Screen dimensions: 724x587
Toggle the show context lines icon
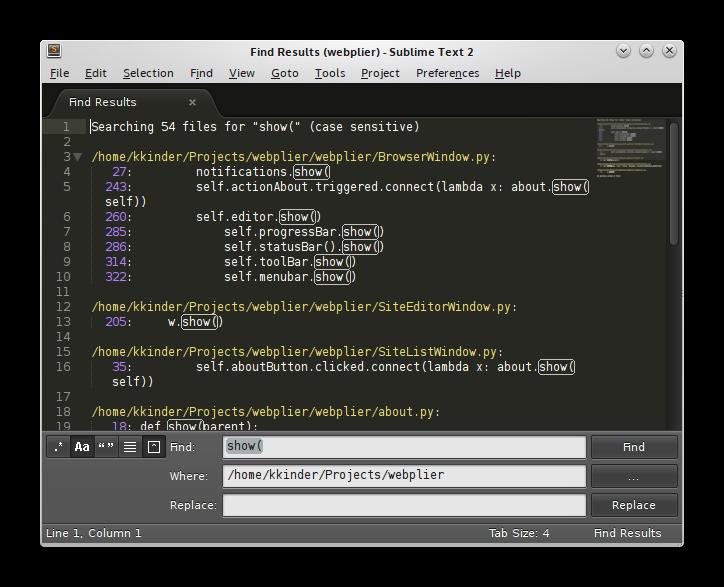point(130,447)
